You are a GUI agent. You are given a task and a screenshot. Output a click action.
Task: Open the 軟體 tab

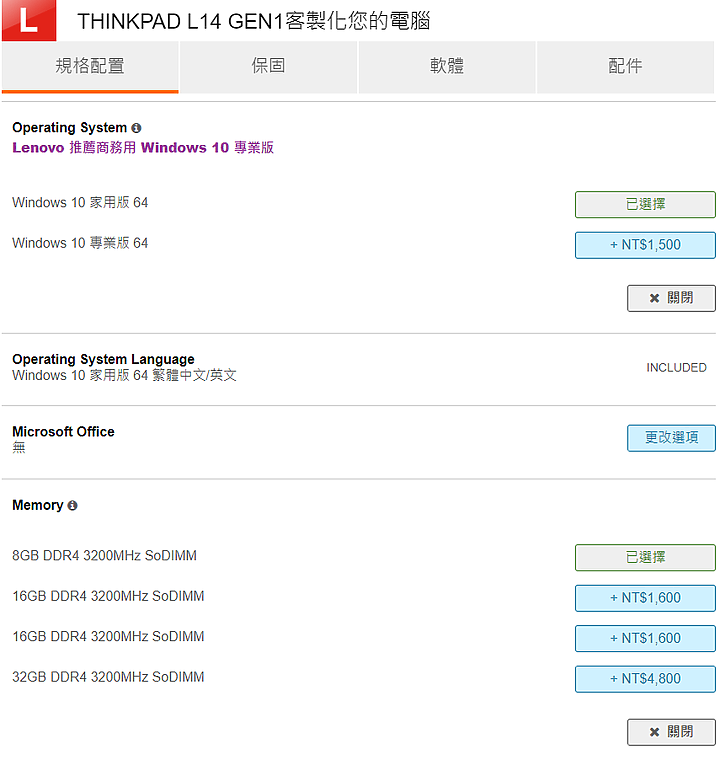447,66
